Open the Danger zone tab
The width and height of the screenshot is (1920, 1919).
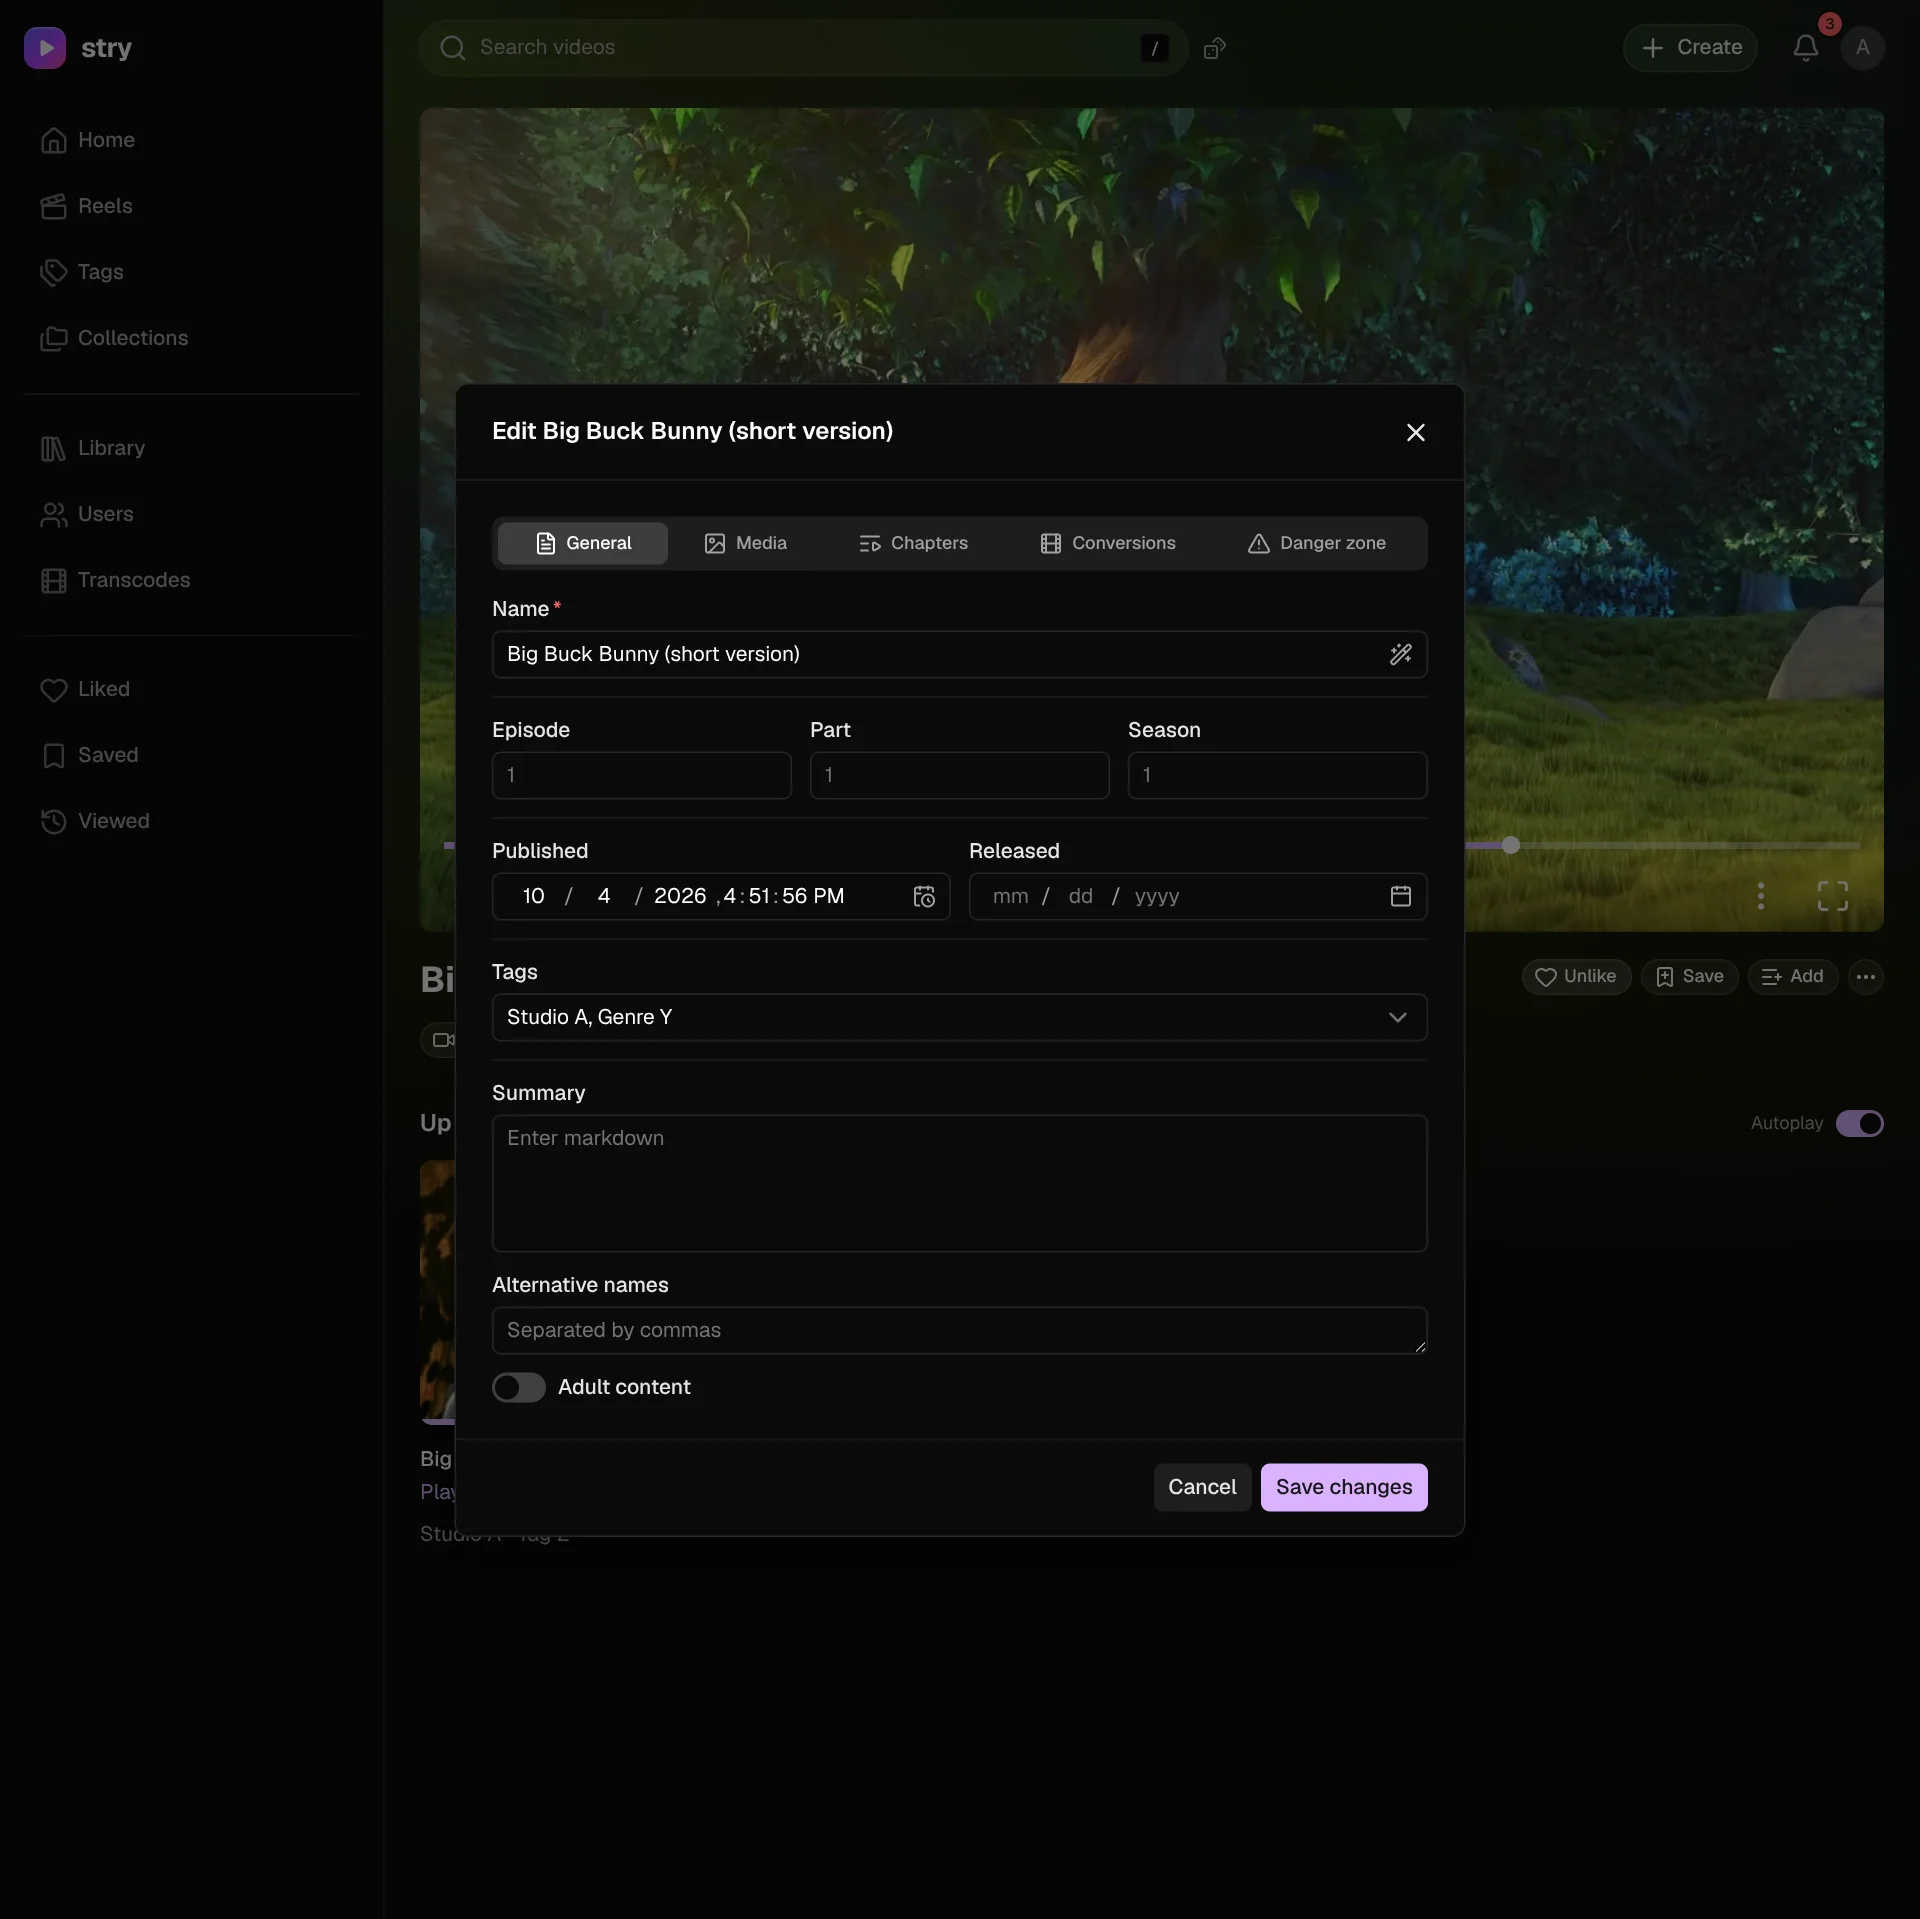tap(1317, 543)
